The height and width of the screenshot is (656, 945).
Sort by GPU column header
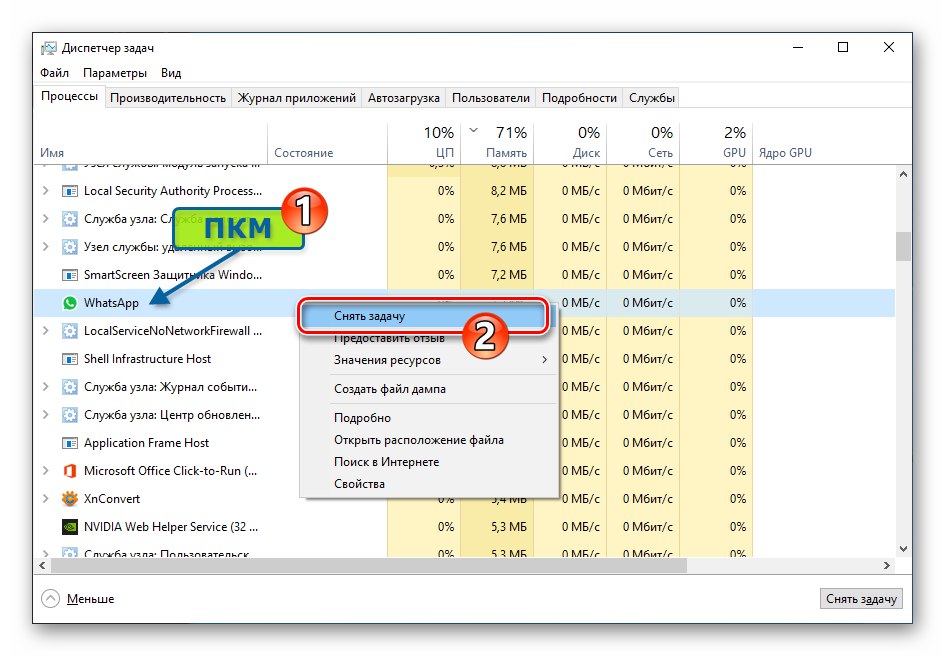[x=716, y=144]
